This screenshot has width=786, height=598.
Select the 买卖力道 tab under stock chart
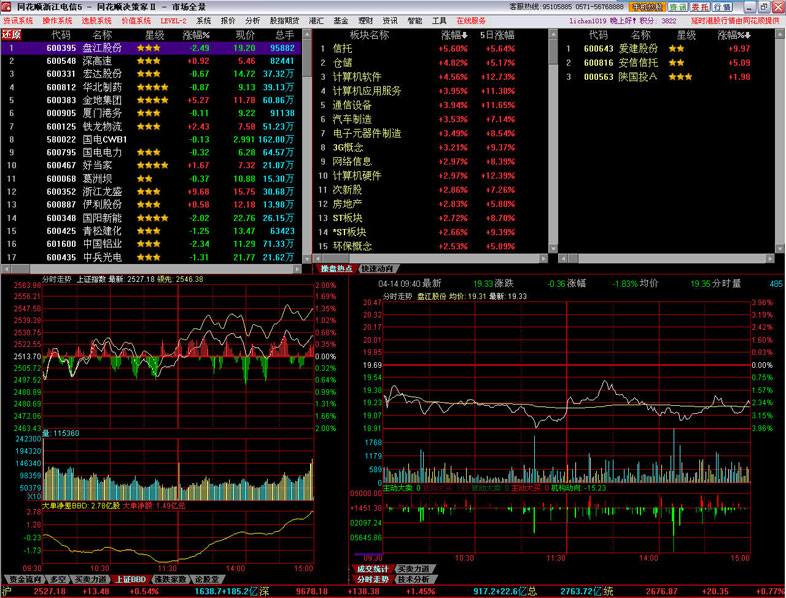(415, 569)
